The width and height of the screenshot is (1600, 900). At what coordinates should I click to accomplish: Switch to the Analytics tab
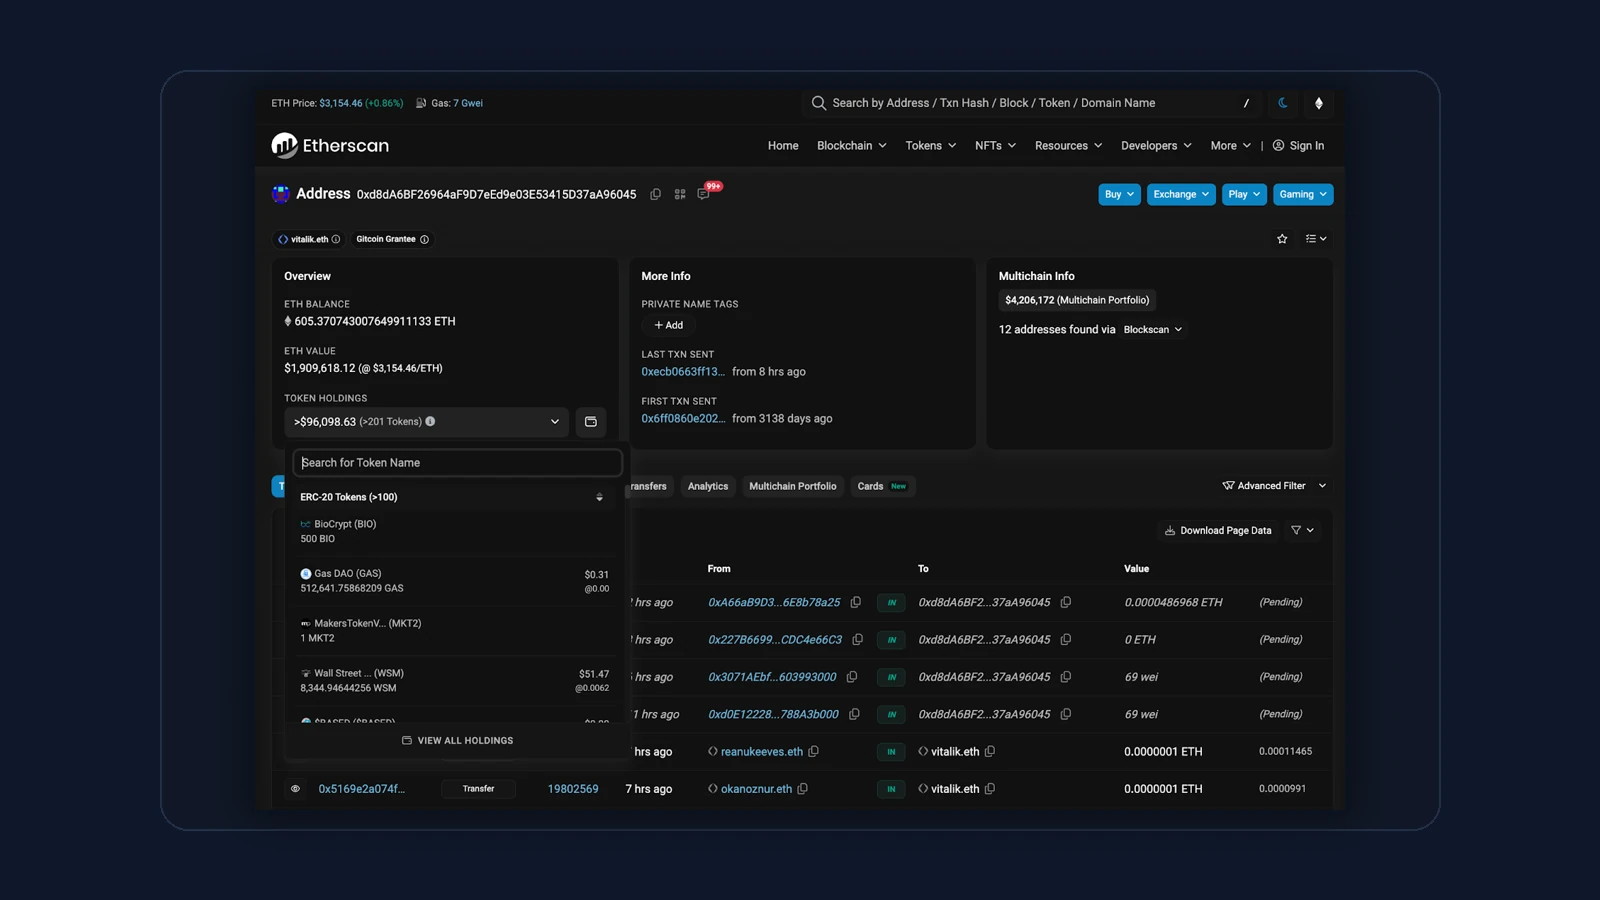pos(708,486)
